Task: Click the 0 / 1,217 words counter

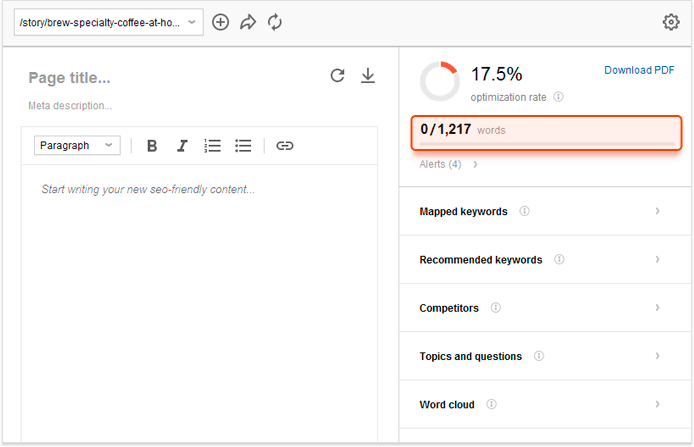Action: [546, 133]
